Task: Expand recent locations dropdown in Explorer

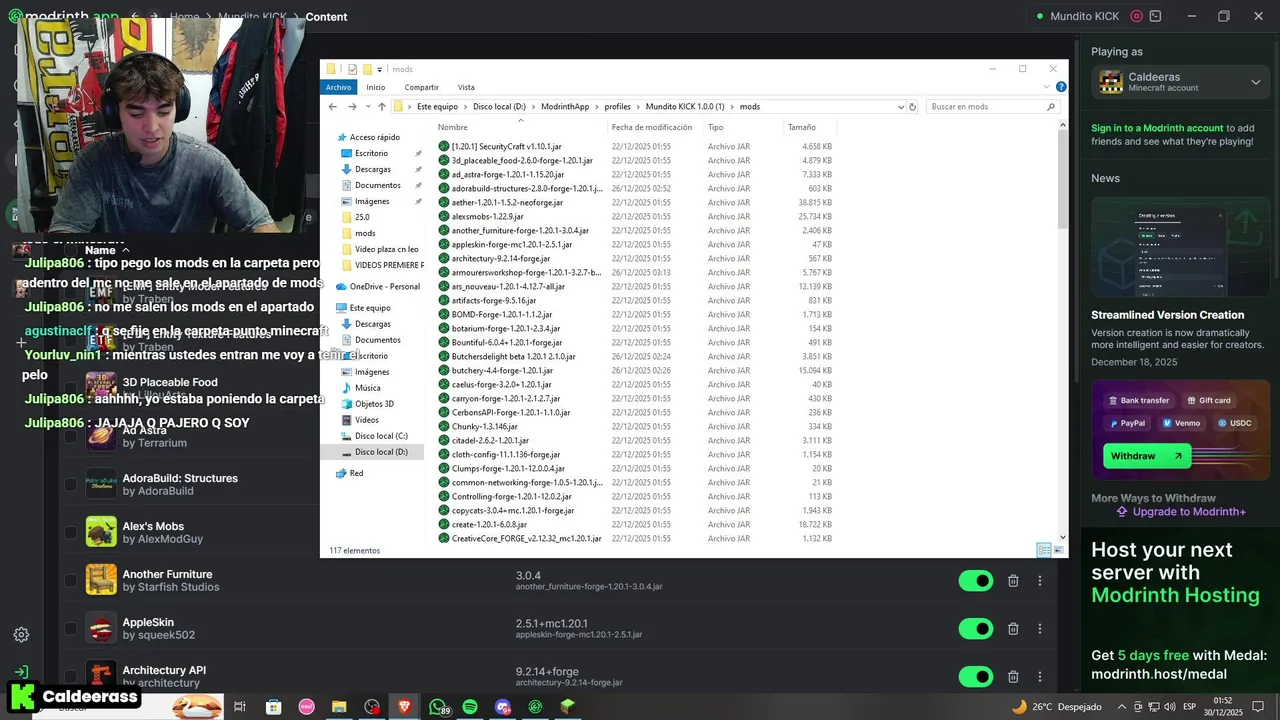Action: (368, 107)
